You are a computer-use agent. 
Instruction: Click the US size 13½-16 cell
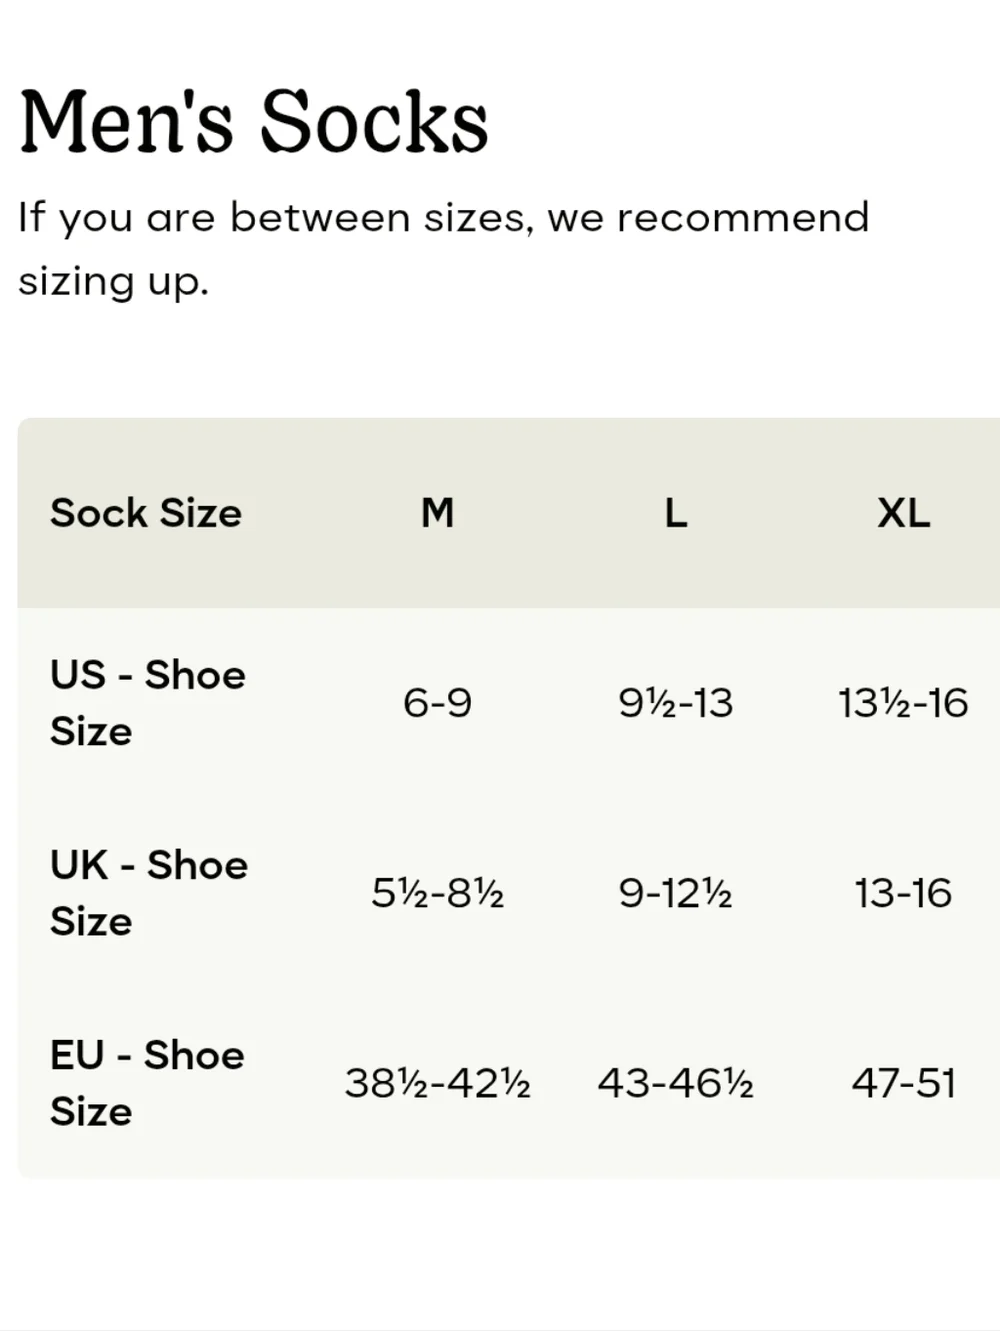click(x=903, y=703)
